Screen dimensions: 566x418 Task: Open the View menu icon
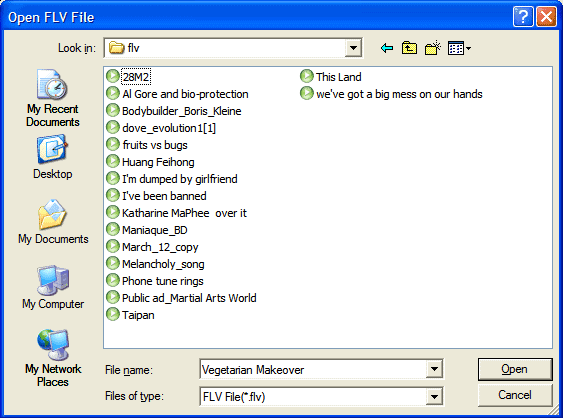coord(459,48)
